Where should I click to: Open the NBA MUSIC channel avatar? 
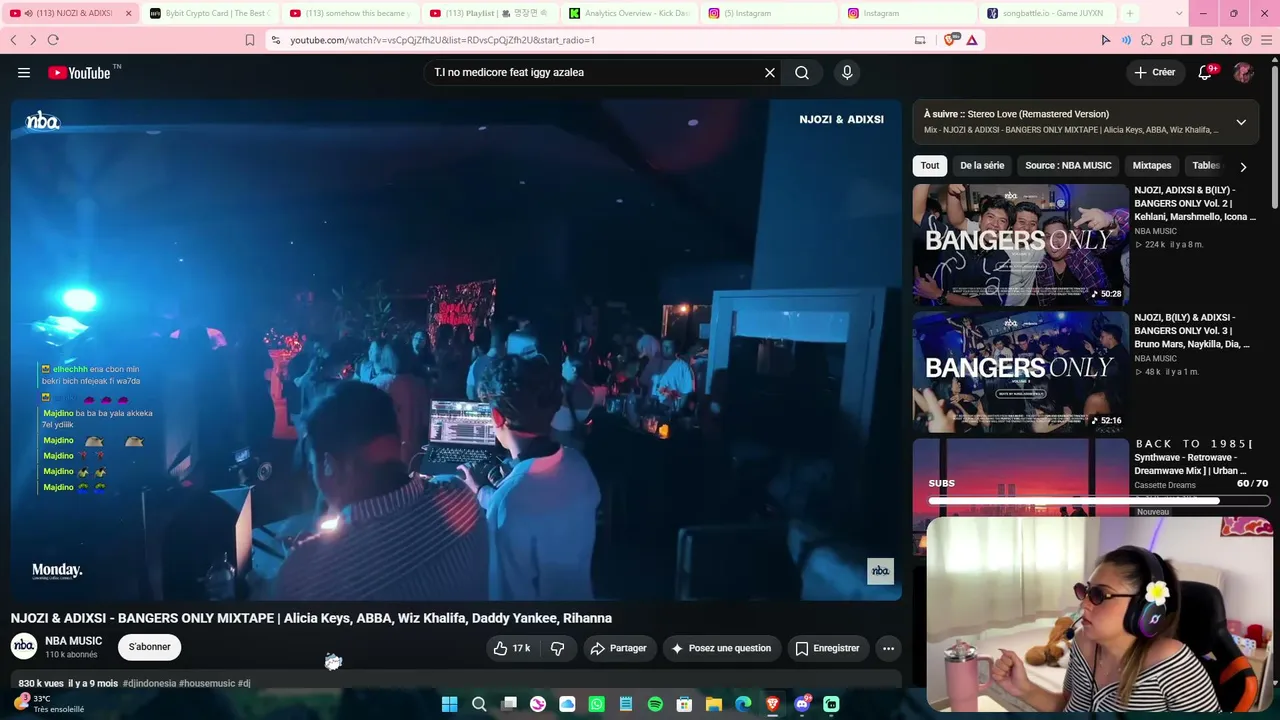[24, 647]
